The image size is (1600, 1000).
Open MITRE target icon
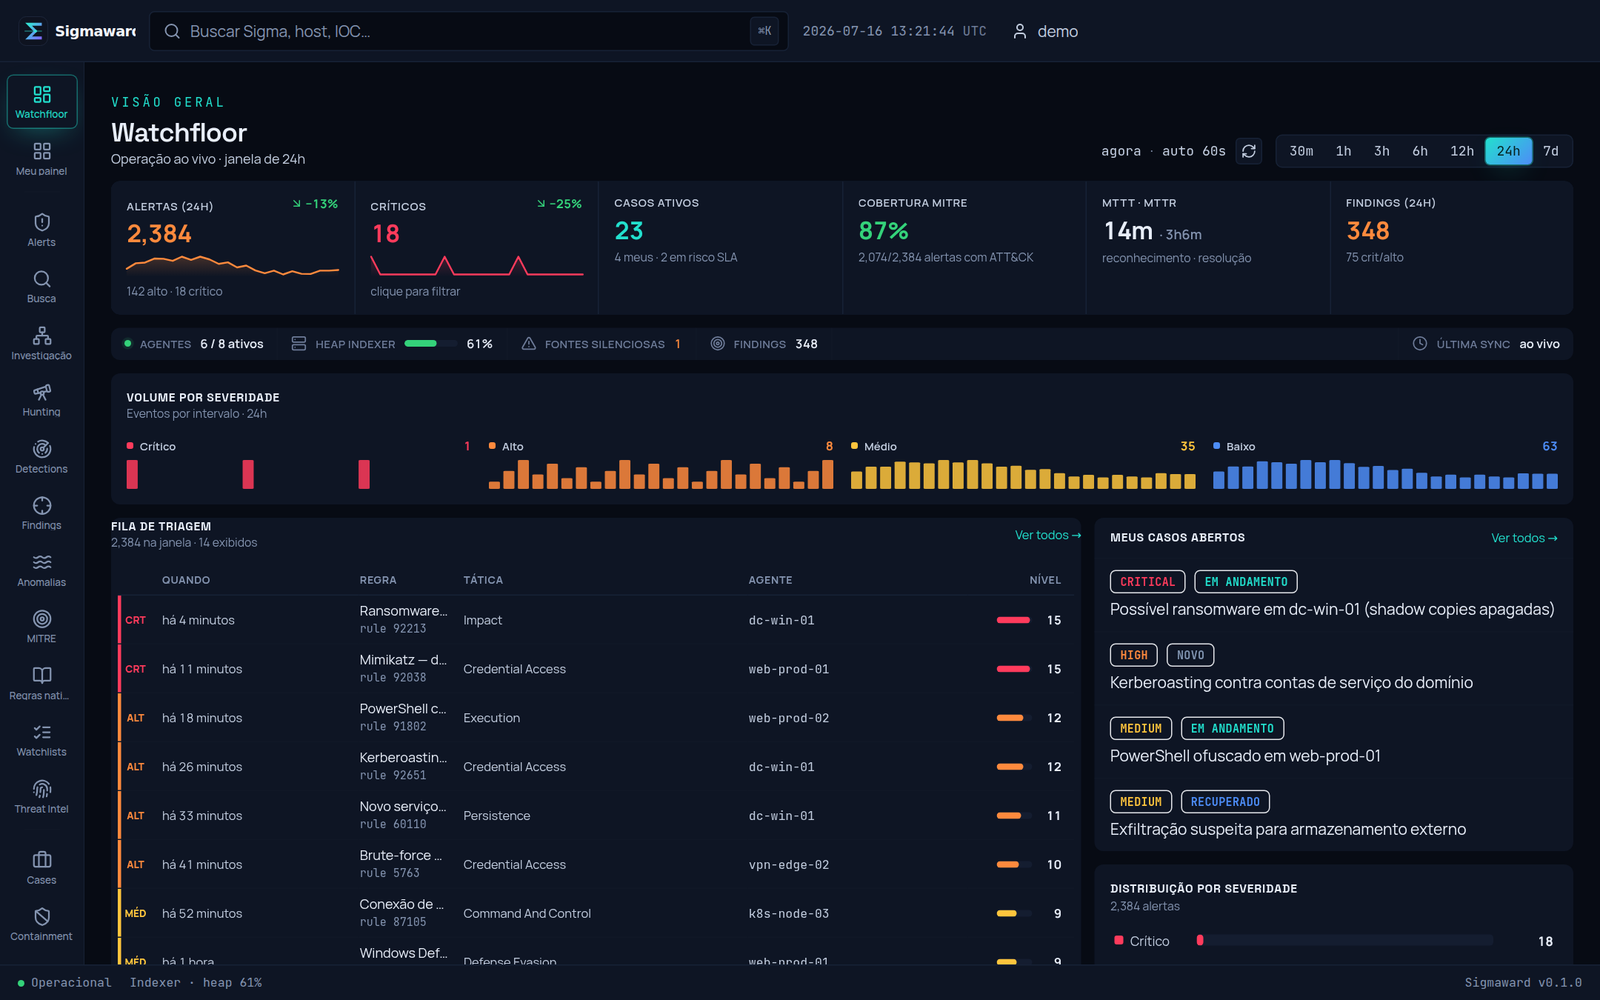42,619
